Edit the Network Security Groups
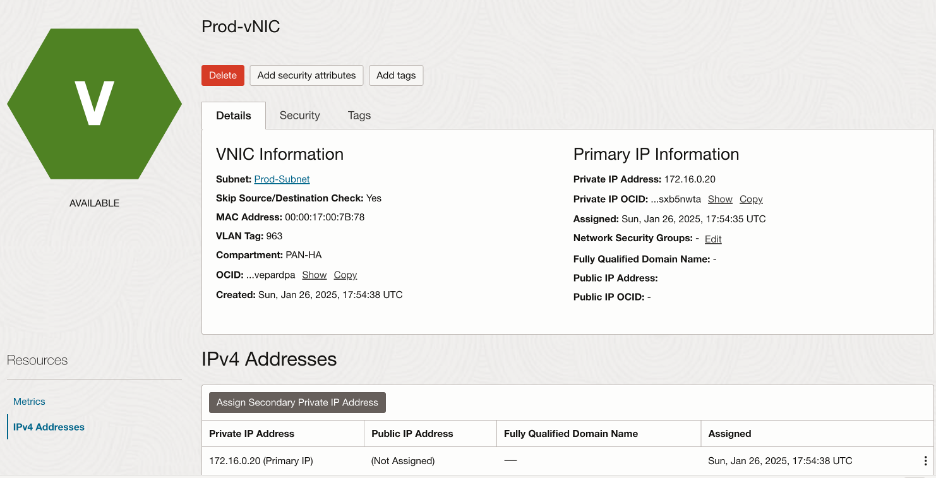936x478 pixels. 713,239
